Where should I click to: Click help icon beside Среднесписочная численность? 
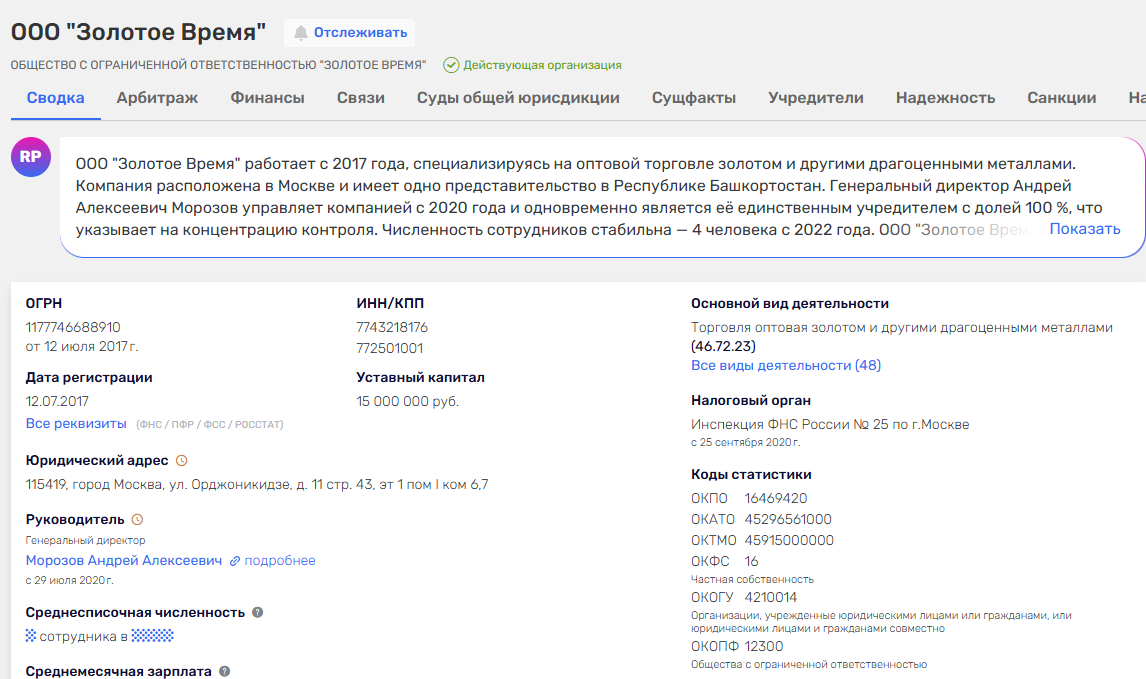tap(257, 612)
